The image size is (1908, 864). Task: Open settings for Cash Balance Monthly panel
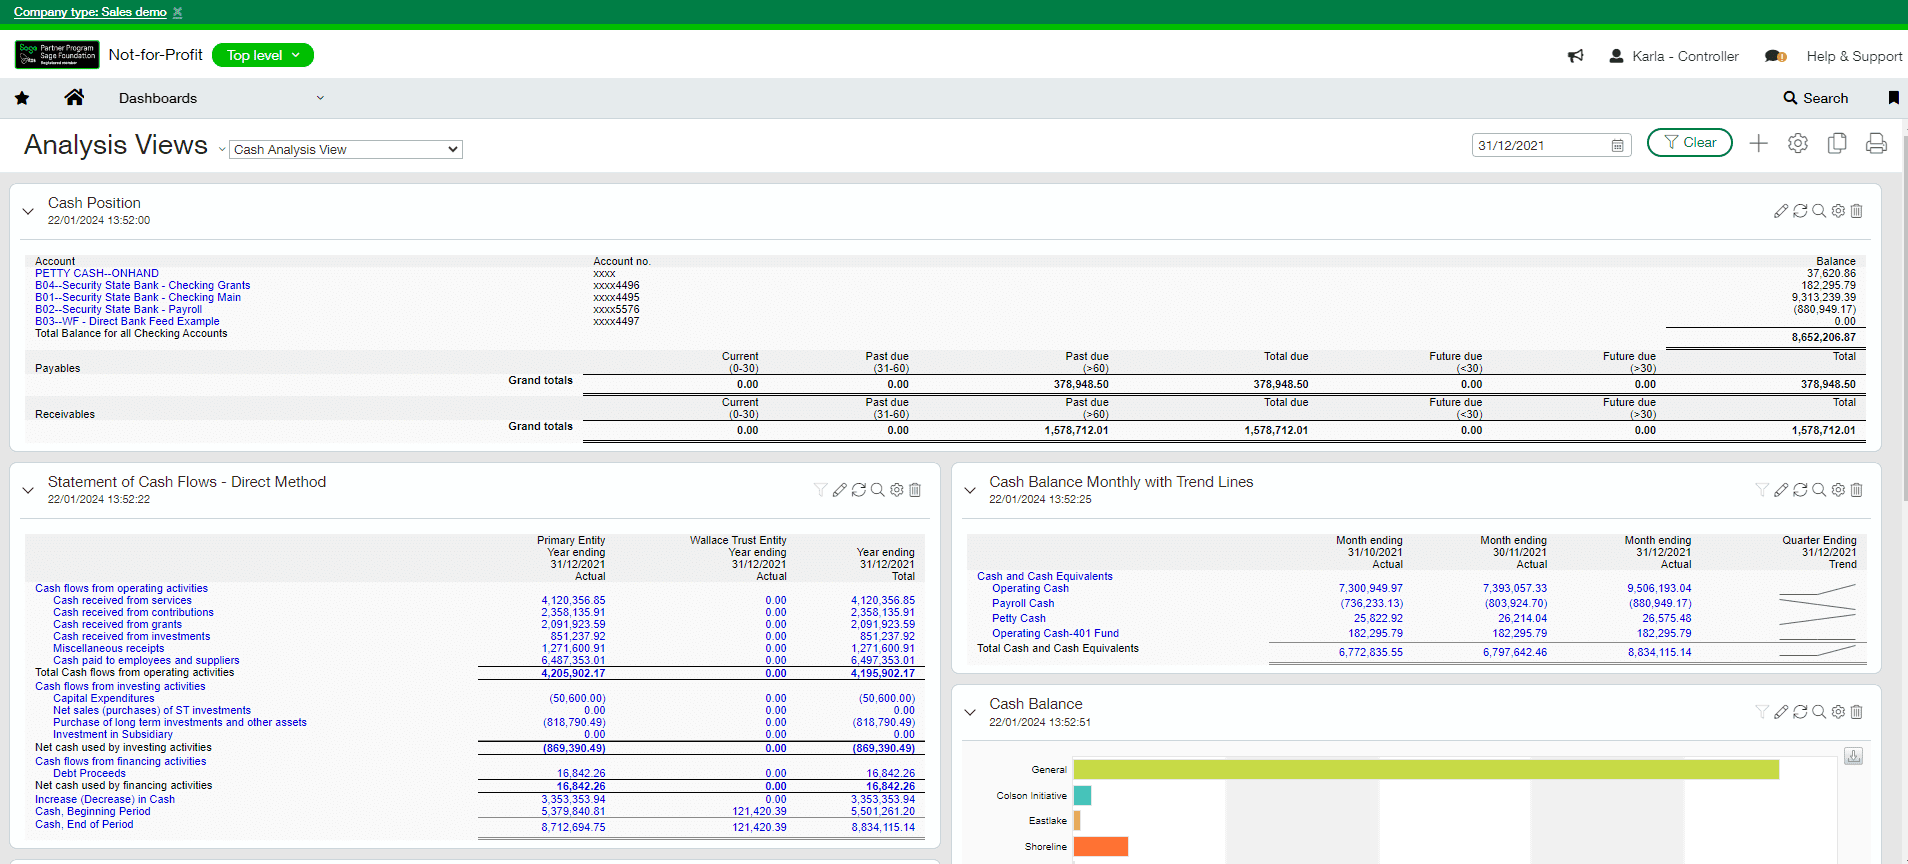click(1838, 490)
